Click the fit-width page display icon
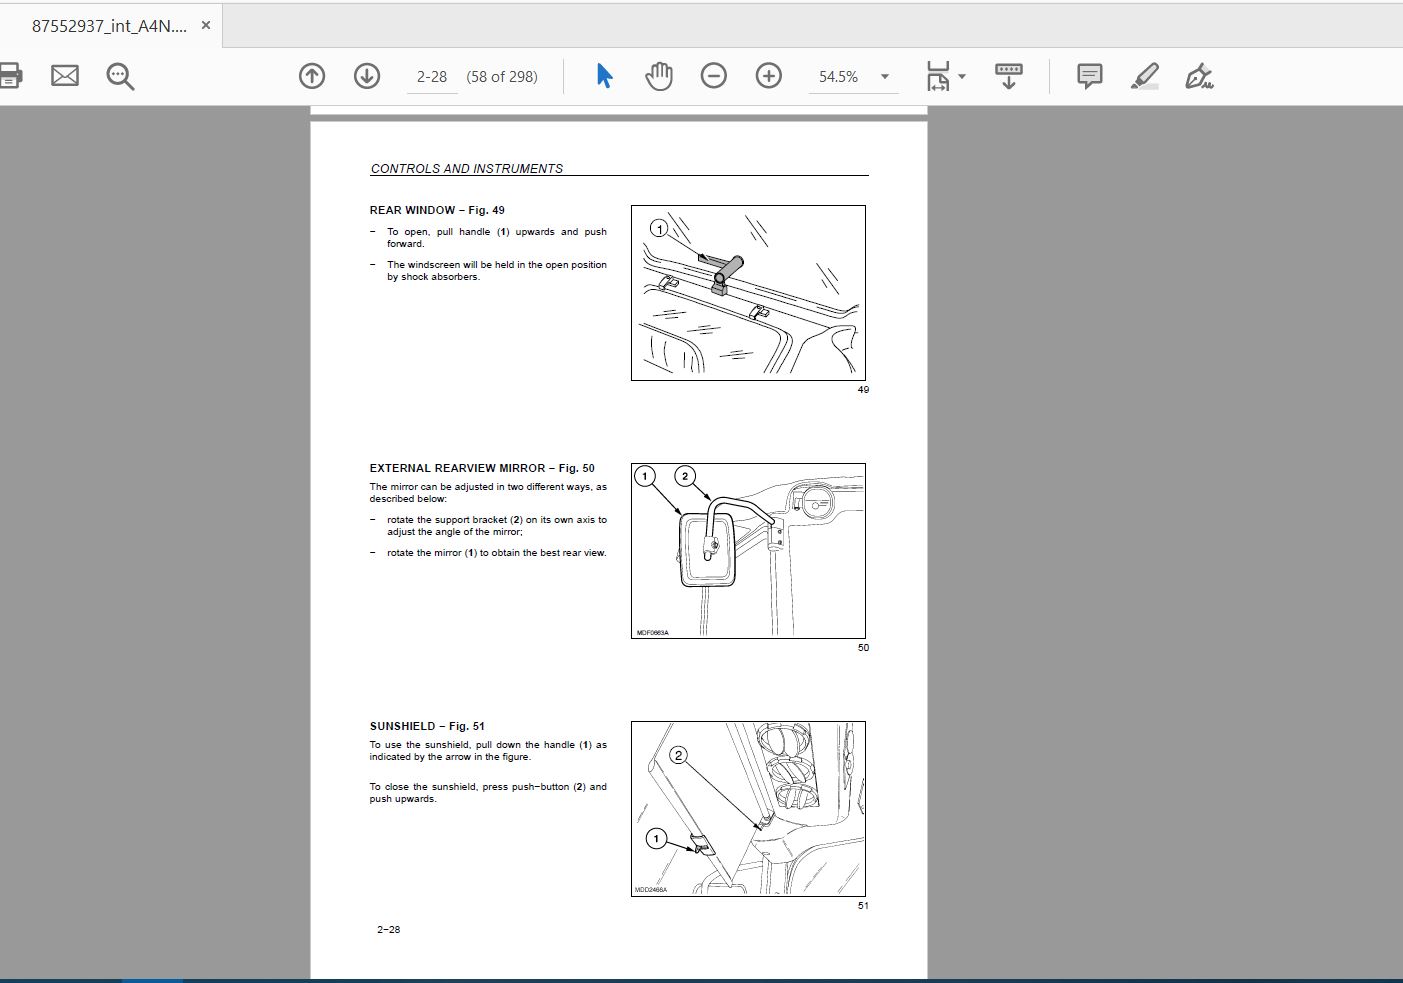 [938, 76]
